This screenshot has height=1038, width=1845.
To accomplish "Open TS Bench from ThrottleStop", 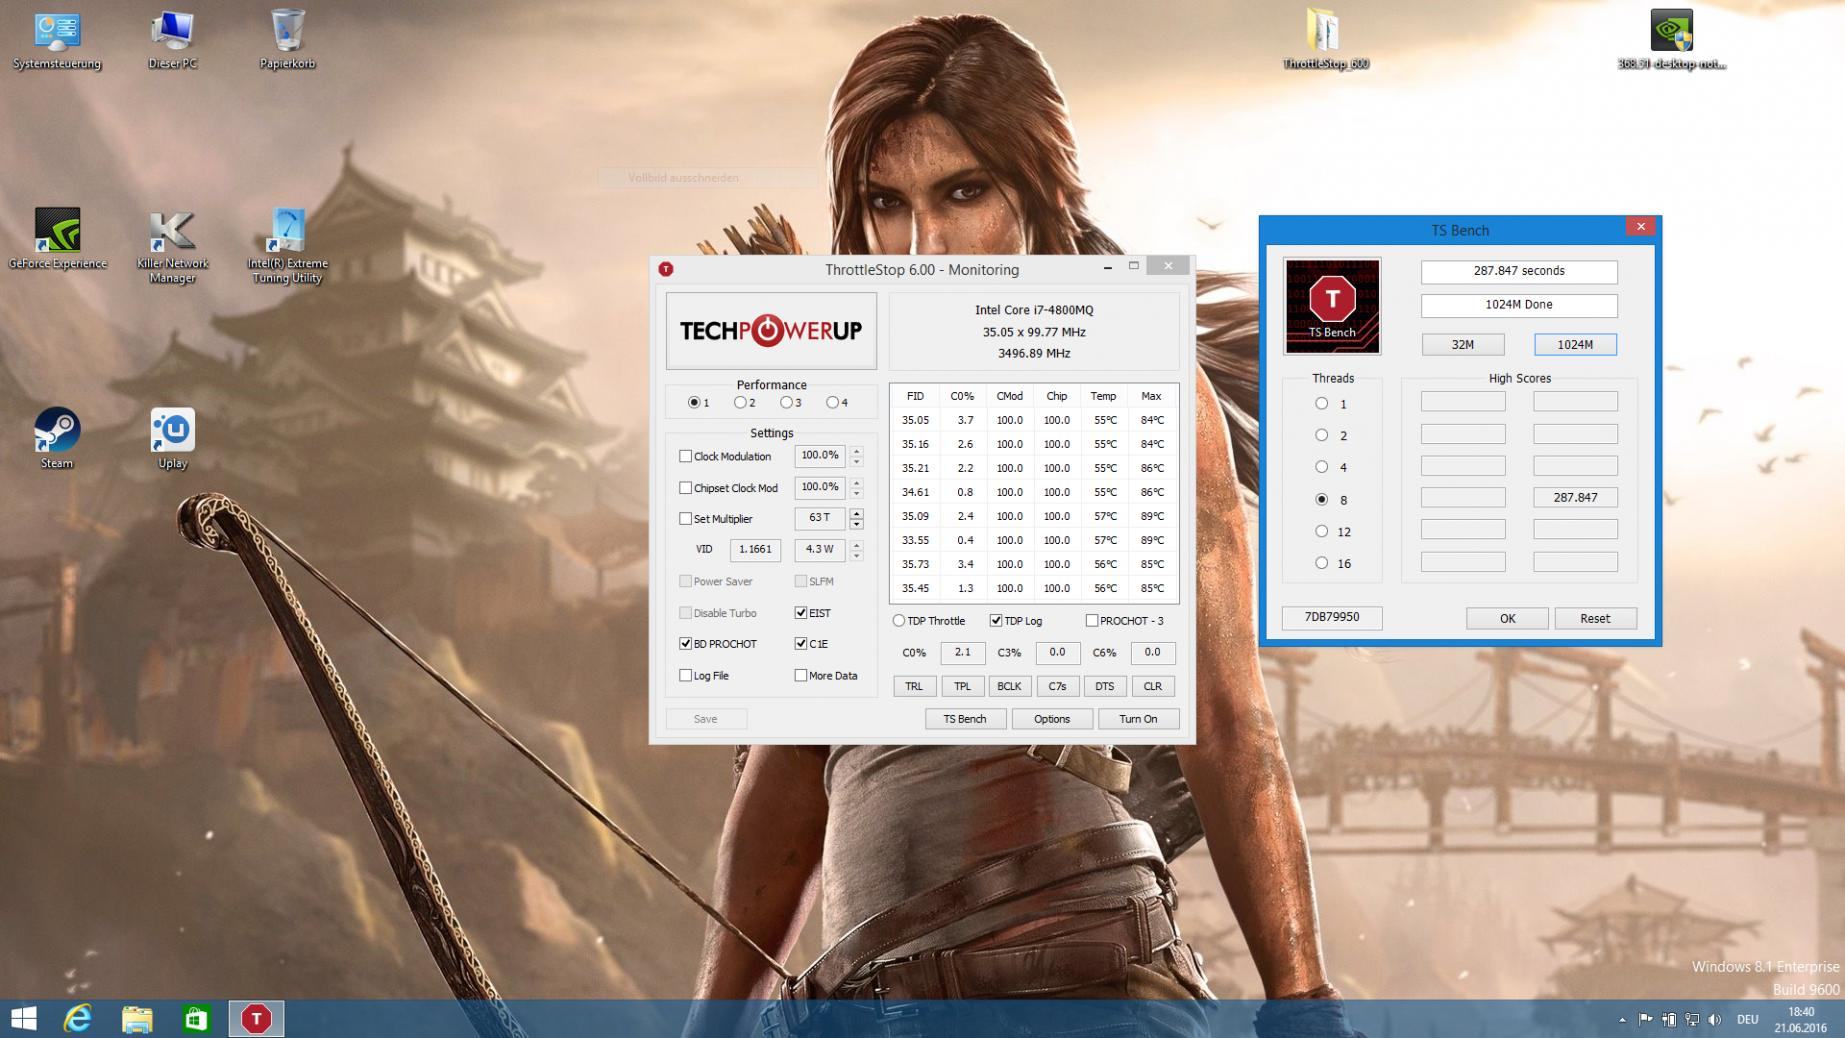I will [x=965, y=719].
